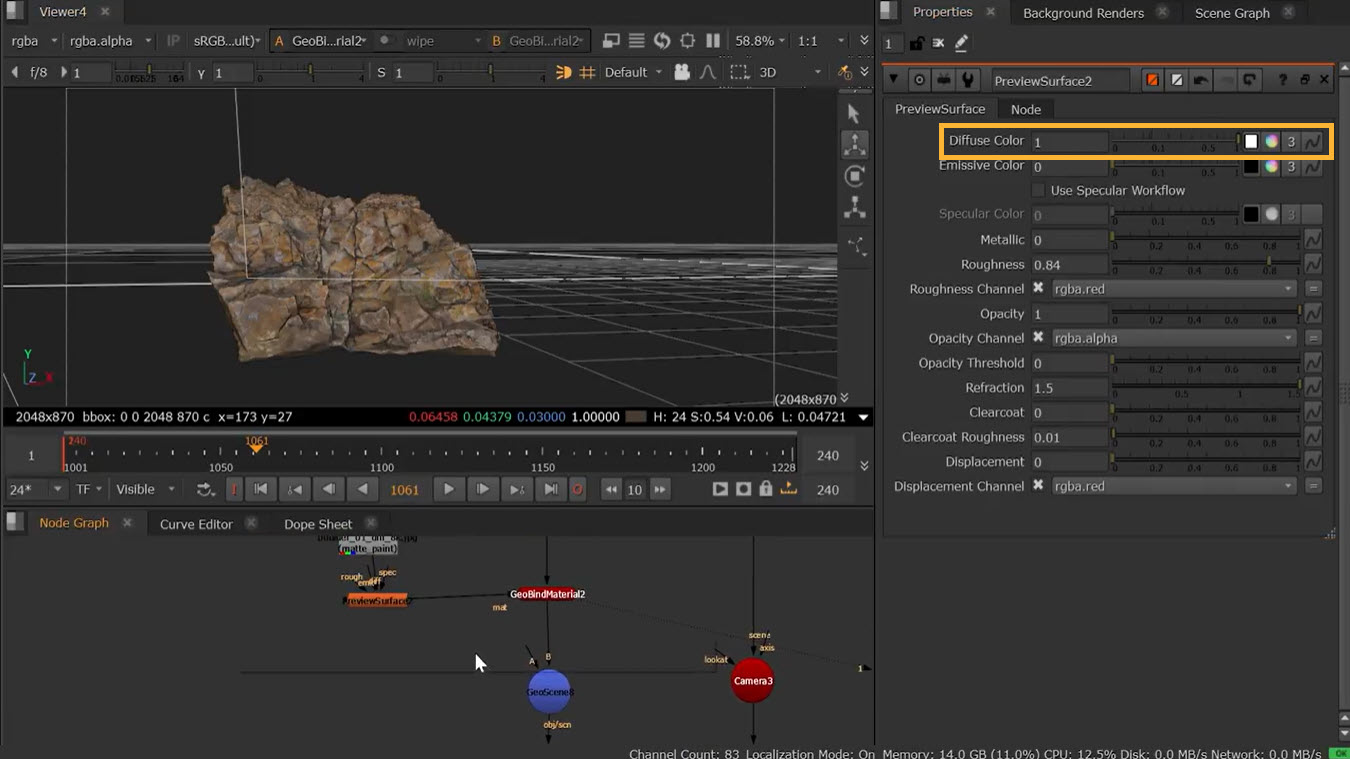Click the white Diffuse Color swatch
Screen dimensions: 1350x759
pos(1251,141)
